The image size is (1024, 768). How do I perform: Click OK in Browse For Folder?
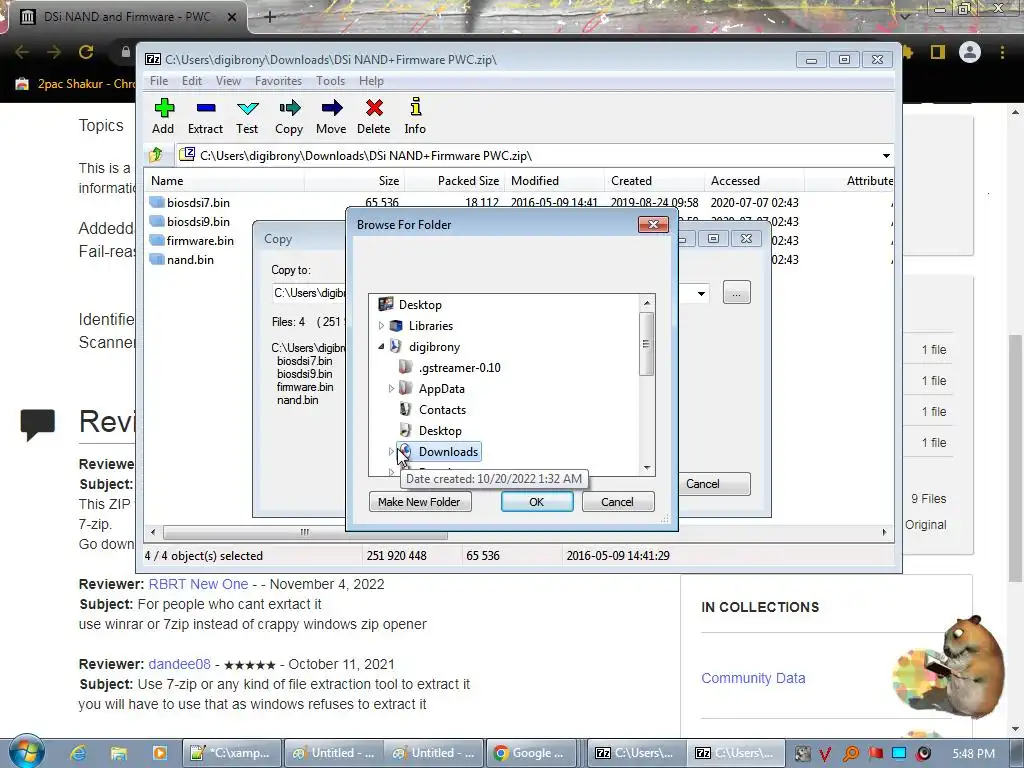point(537,502)
